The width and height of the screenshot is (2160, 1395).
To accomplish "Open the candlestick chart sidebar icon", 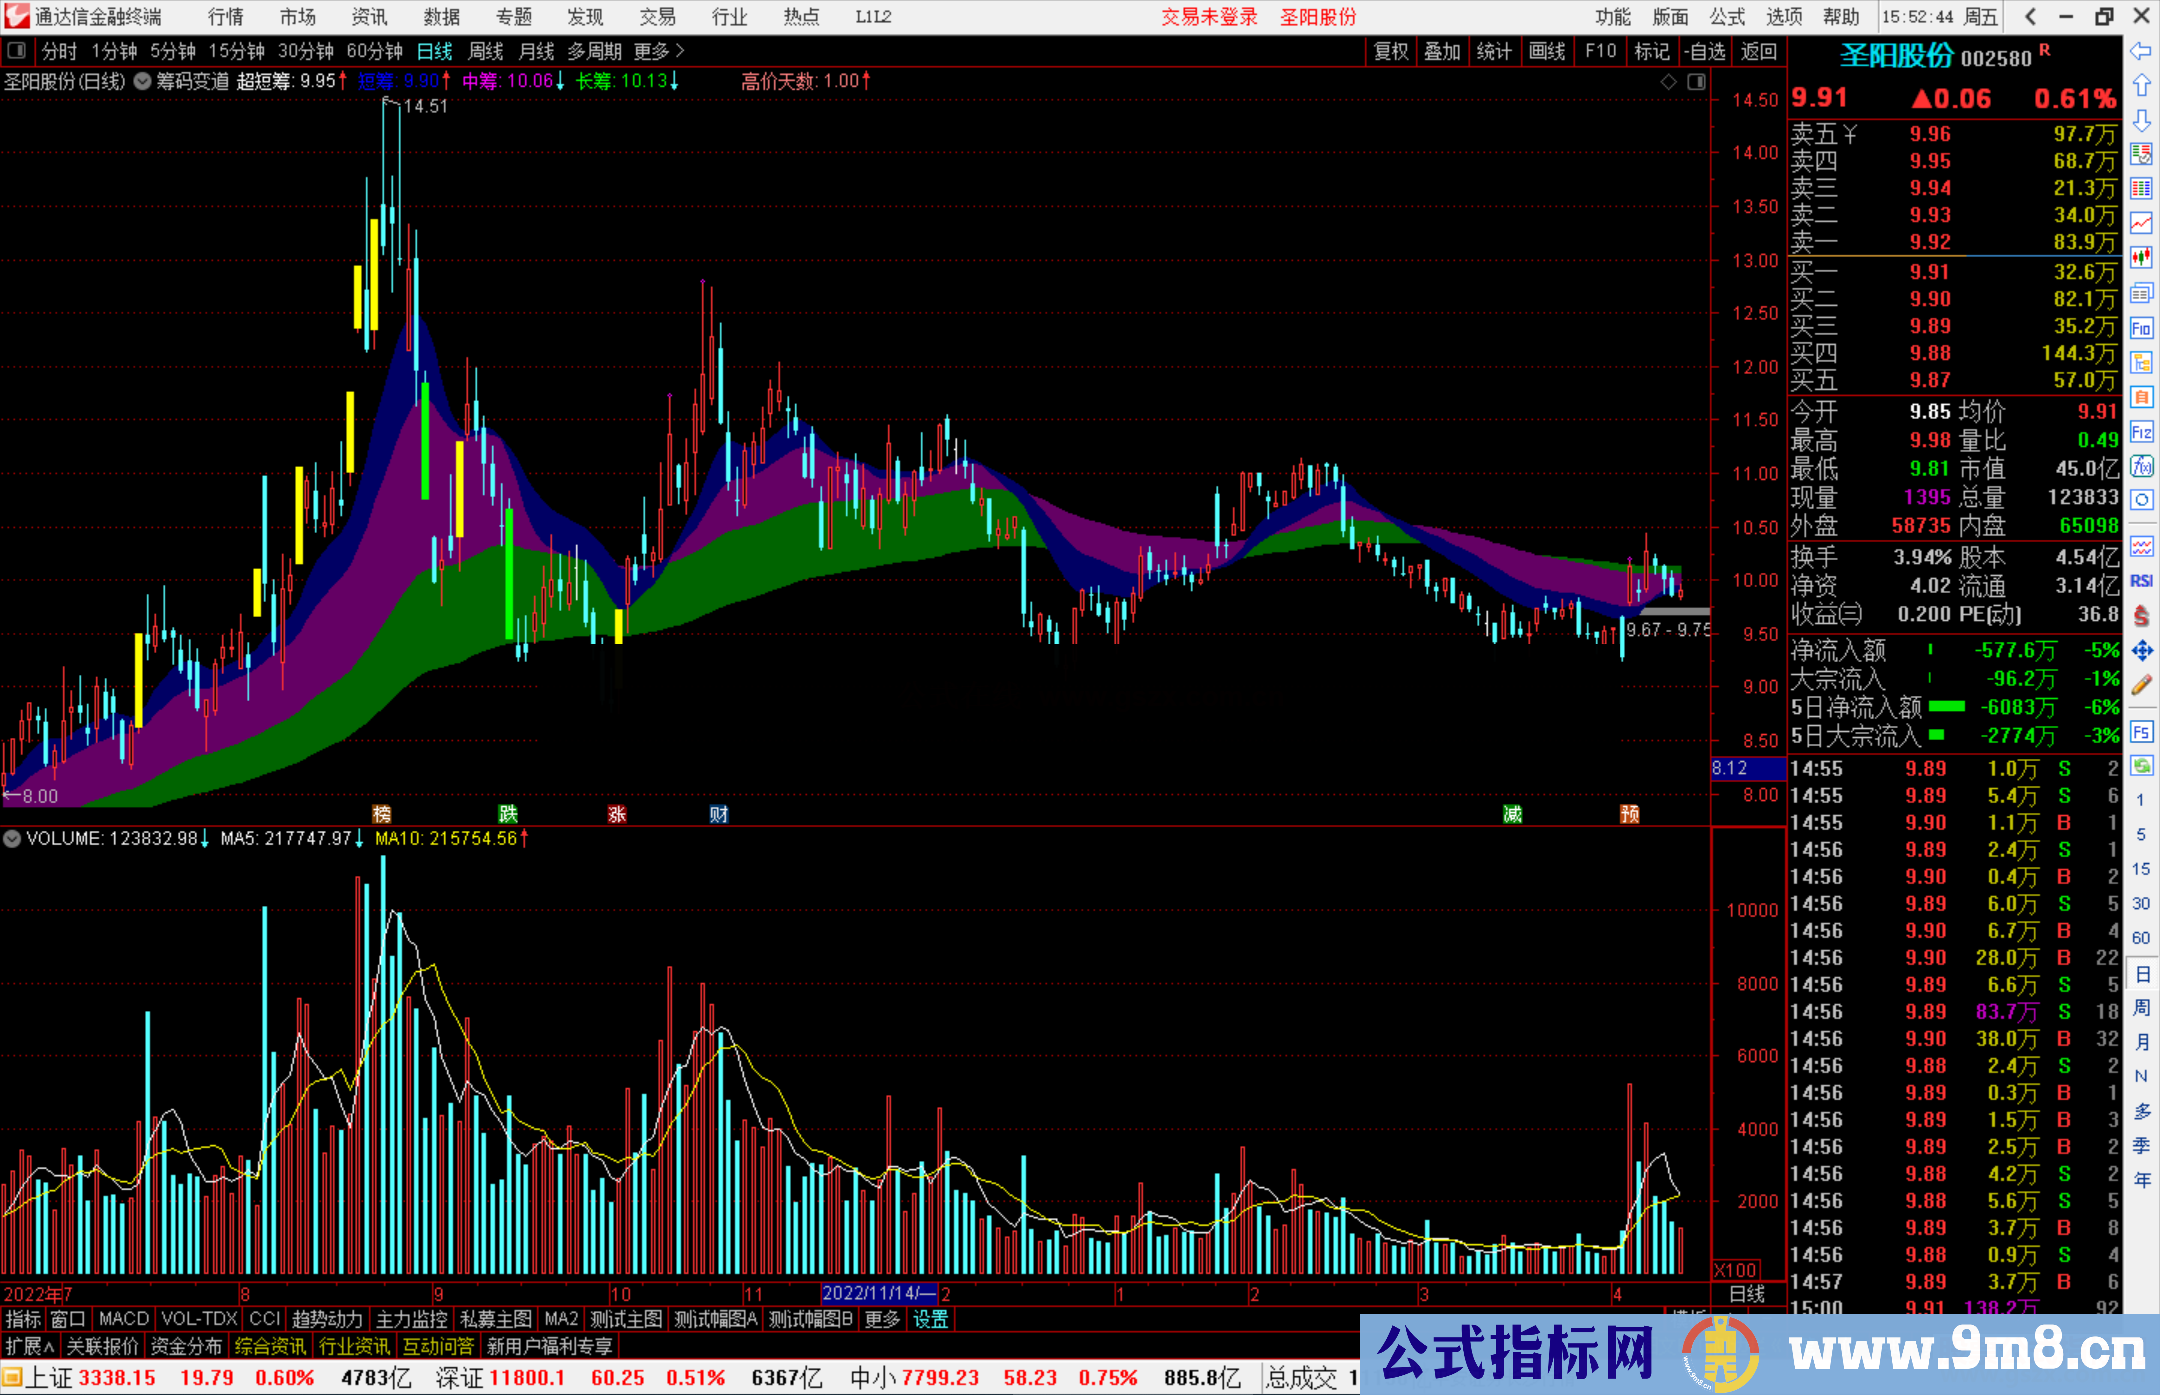I will tap(2141, 258).
